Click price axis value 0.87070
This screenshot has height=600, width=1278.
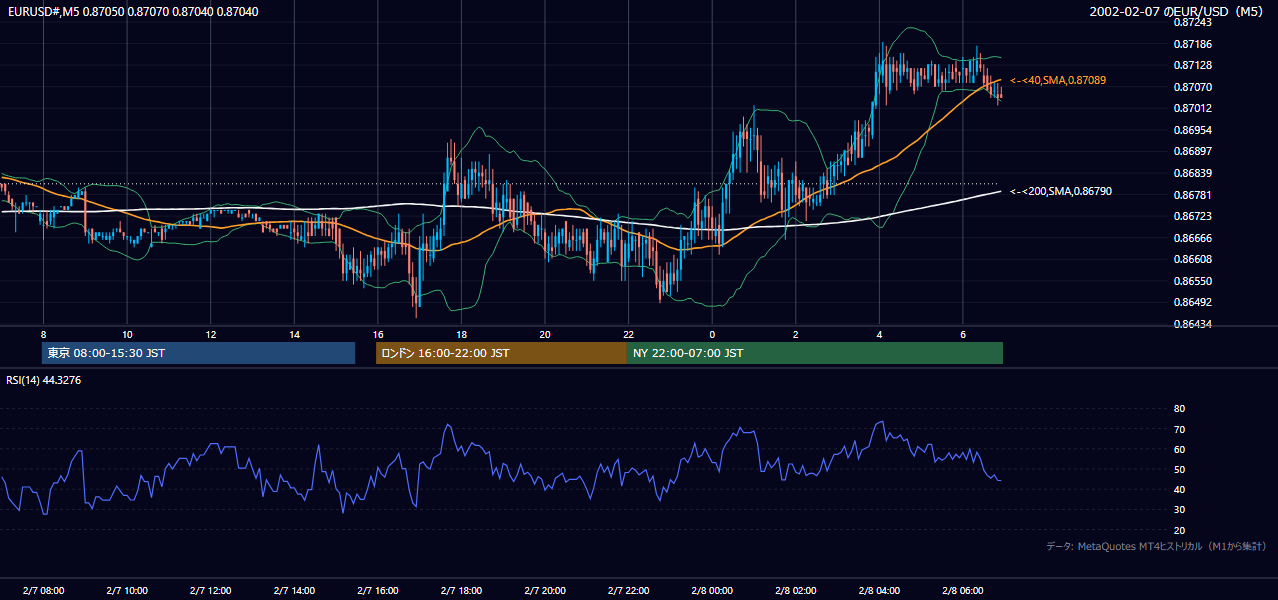(x=1192, y=88)
